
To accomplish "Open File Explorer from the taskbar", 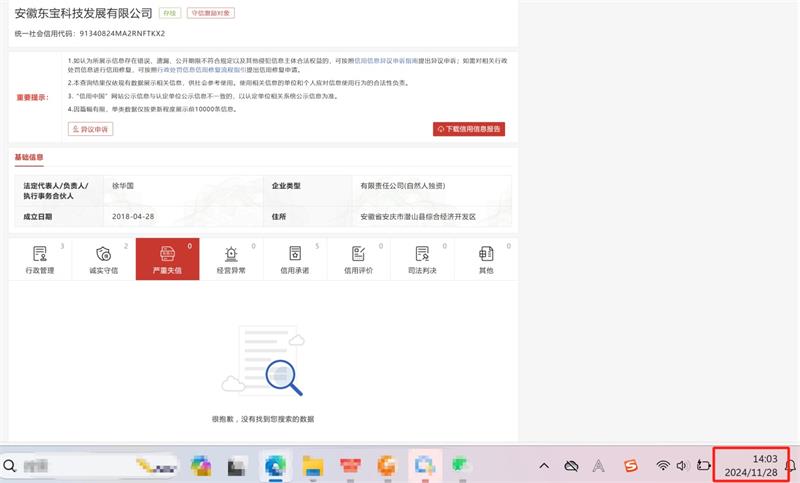I will (x=313, y=465).
